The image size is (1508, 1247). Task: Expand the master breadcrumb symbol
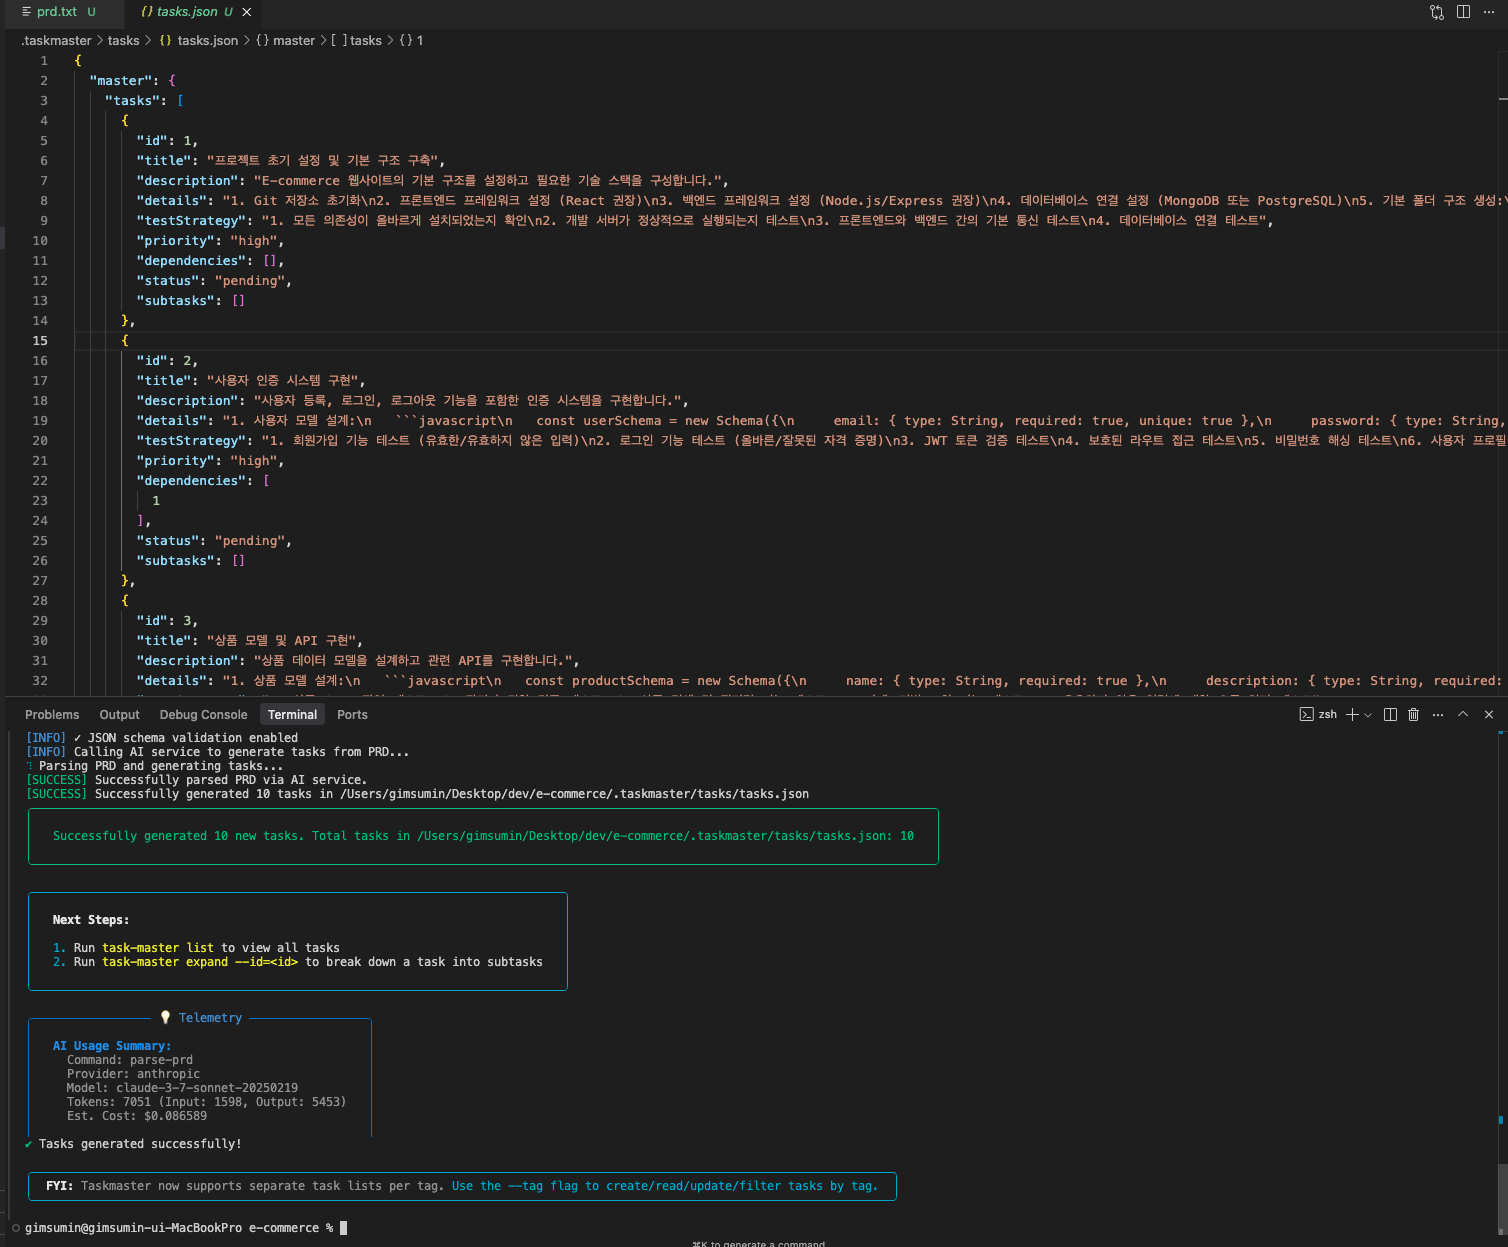[285, 40]
